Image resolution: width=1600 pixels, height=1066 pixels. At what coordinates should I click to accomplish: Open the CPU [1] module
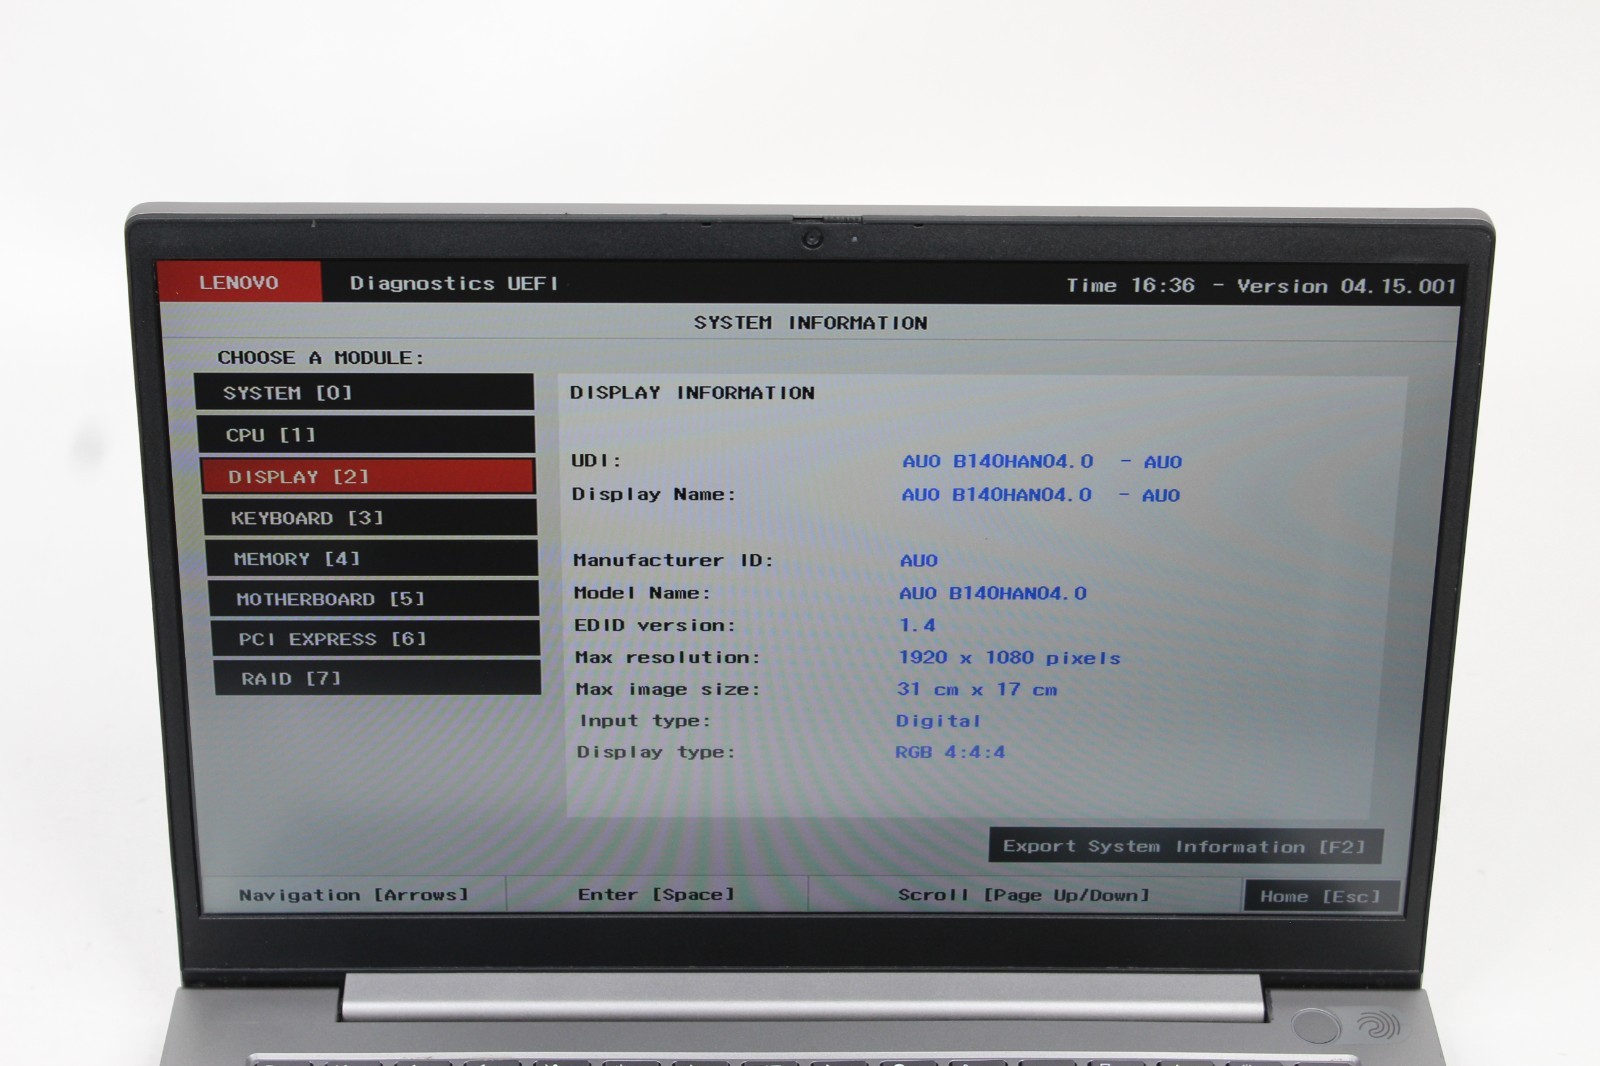(x=366, y=434)
